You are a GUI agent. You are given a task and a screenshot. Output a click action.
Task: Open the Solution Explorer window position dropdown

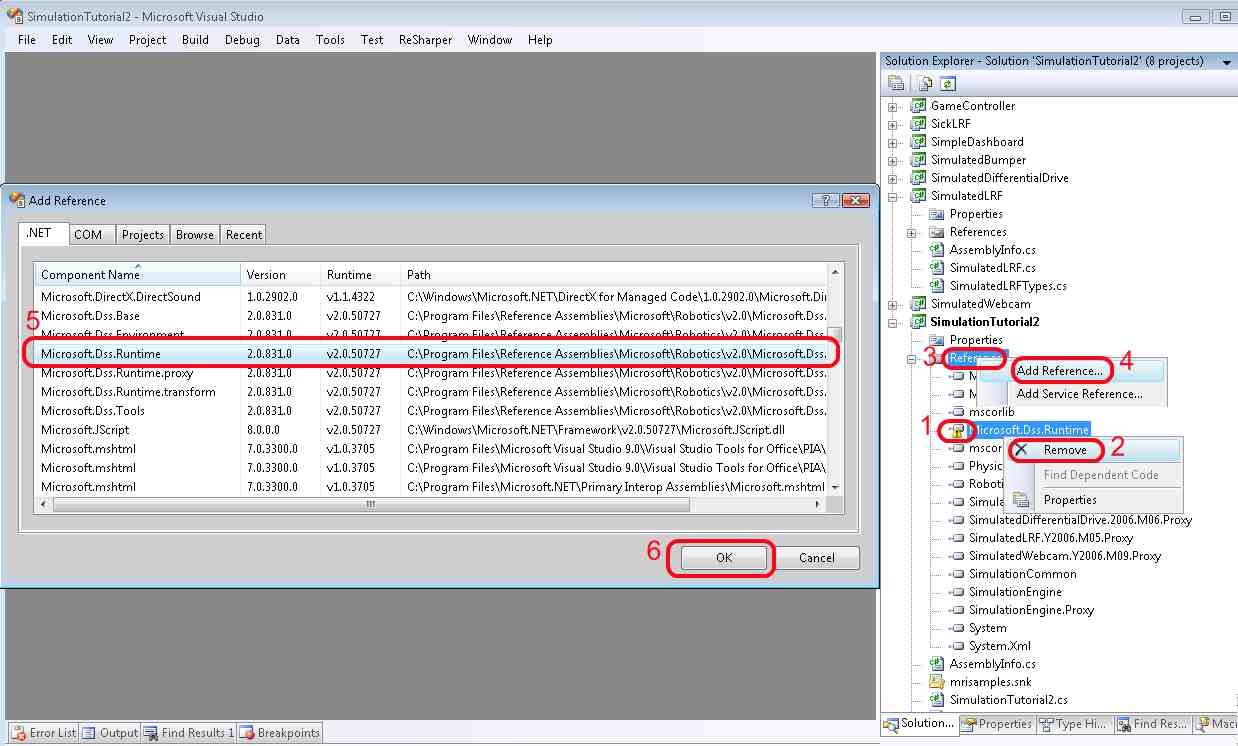tap(1226, 62)
